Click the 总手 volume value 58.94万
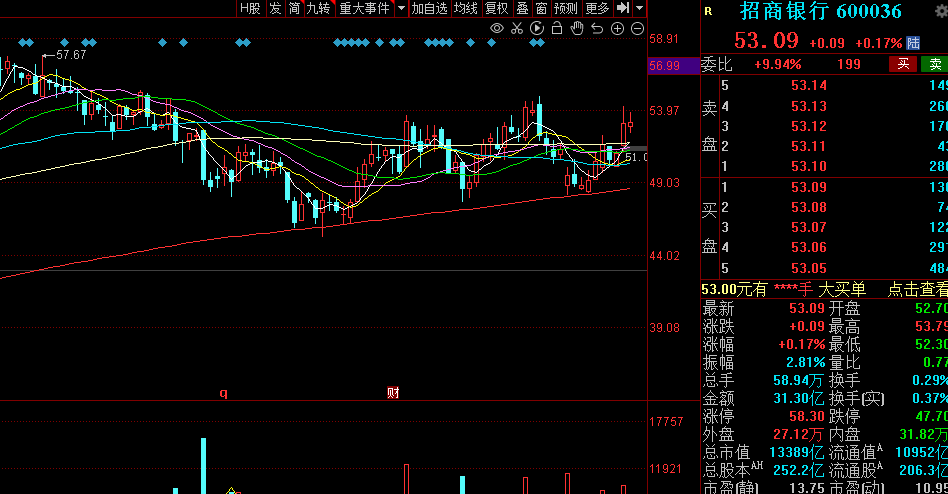Screen dimensions: 948x494 (799, 381)
